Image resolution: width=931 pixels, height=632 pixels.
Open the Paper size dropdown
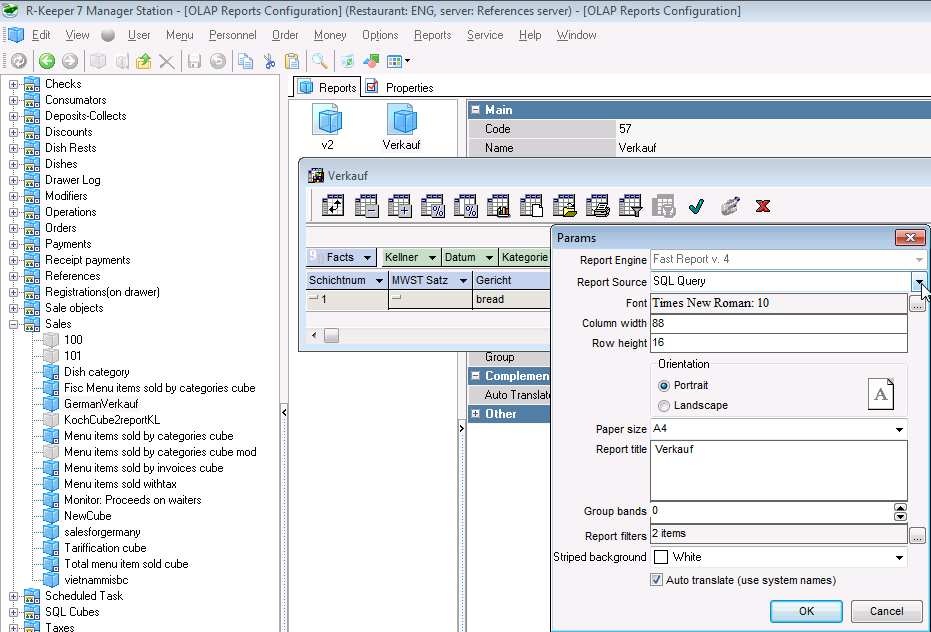899,429
